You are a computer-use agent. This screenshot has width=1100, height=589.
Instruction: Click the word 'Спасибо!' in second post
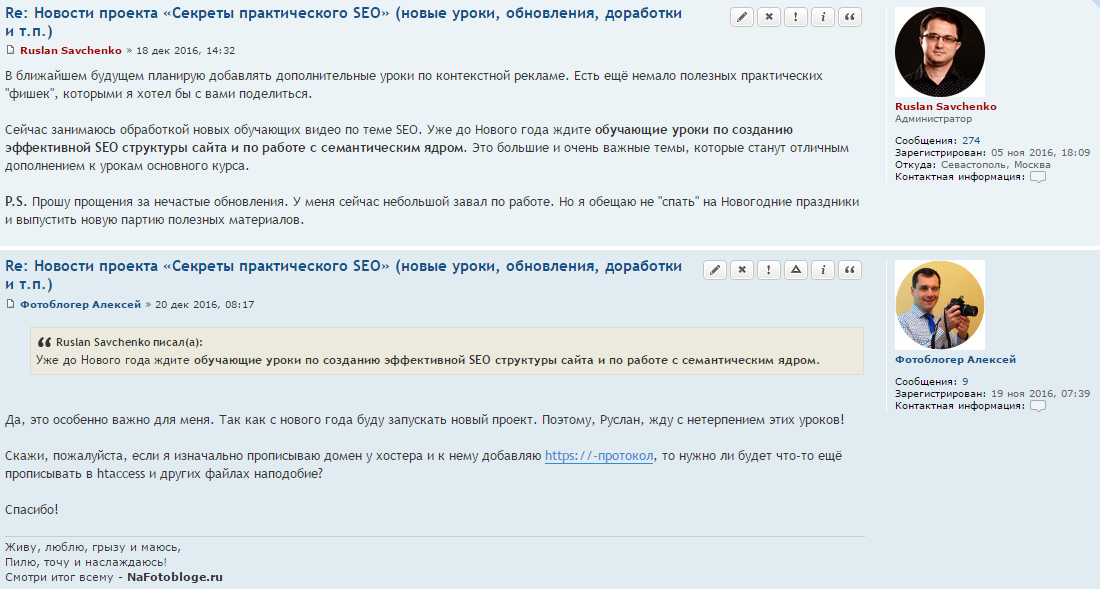(32, 510)
